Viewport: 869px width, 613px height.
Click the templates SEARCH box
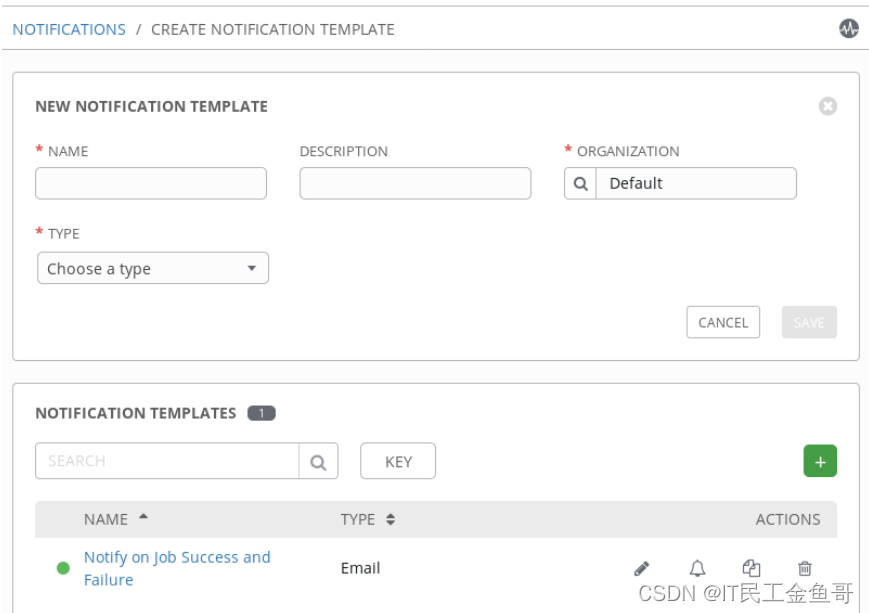coord(167,461)
